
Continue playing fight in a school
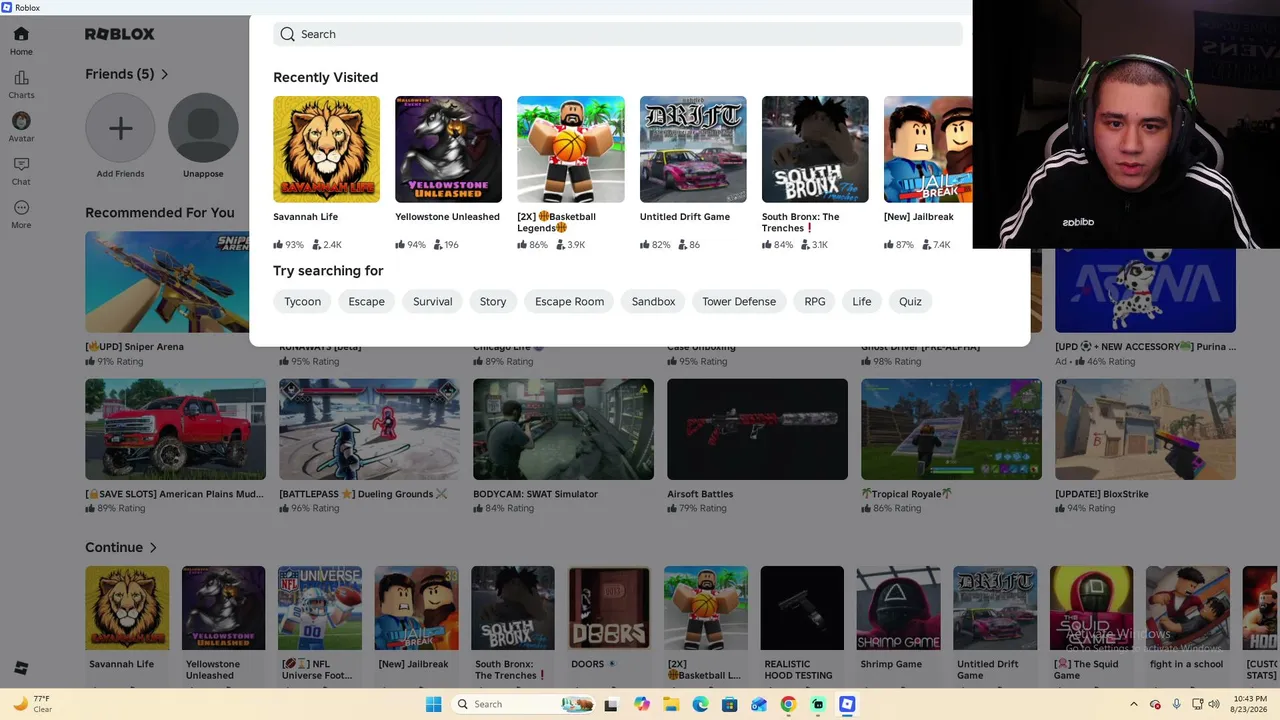[1188, 608]
